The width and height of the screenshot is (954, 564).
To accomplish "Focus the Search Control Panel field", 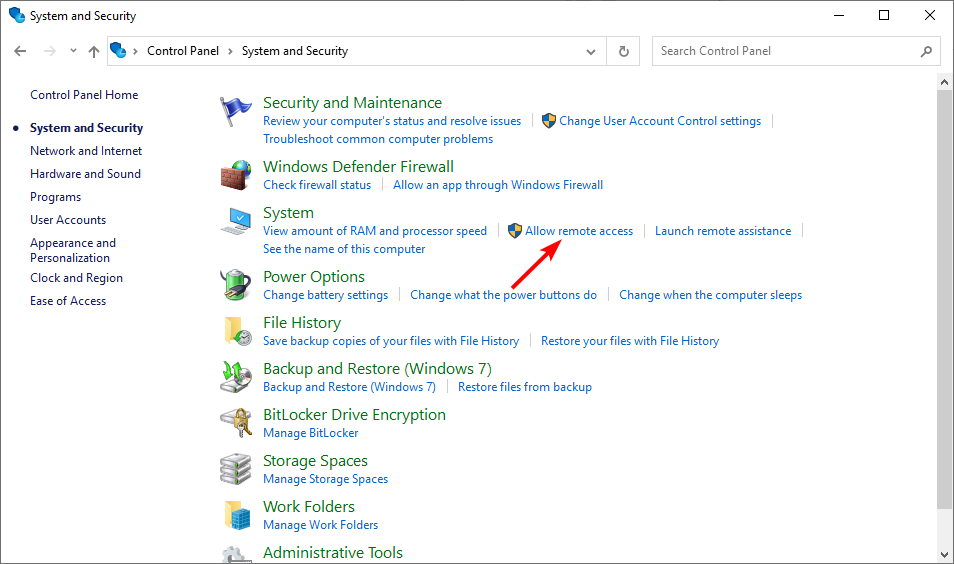I will (x=789, y=51).
